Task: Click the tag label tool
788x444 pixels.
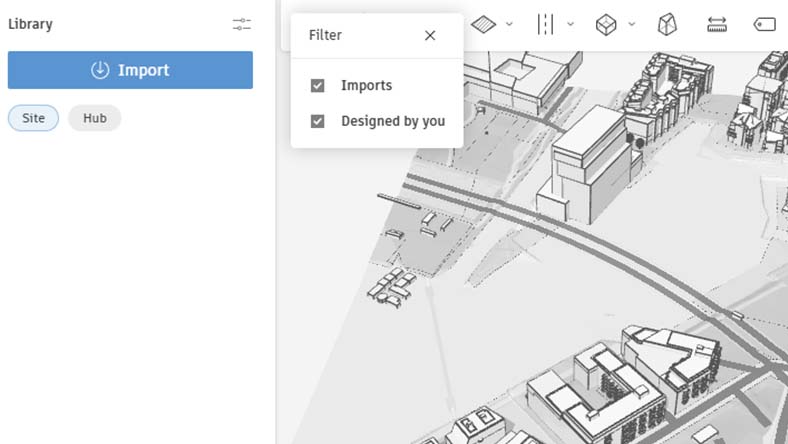Action: click(x=765, y=24)
